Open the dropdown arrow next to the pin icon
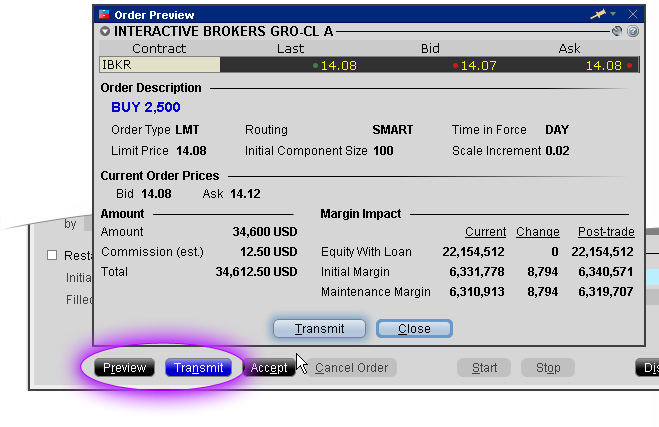Viewport: 659px width, 427px height. tap(613, 14)
